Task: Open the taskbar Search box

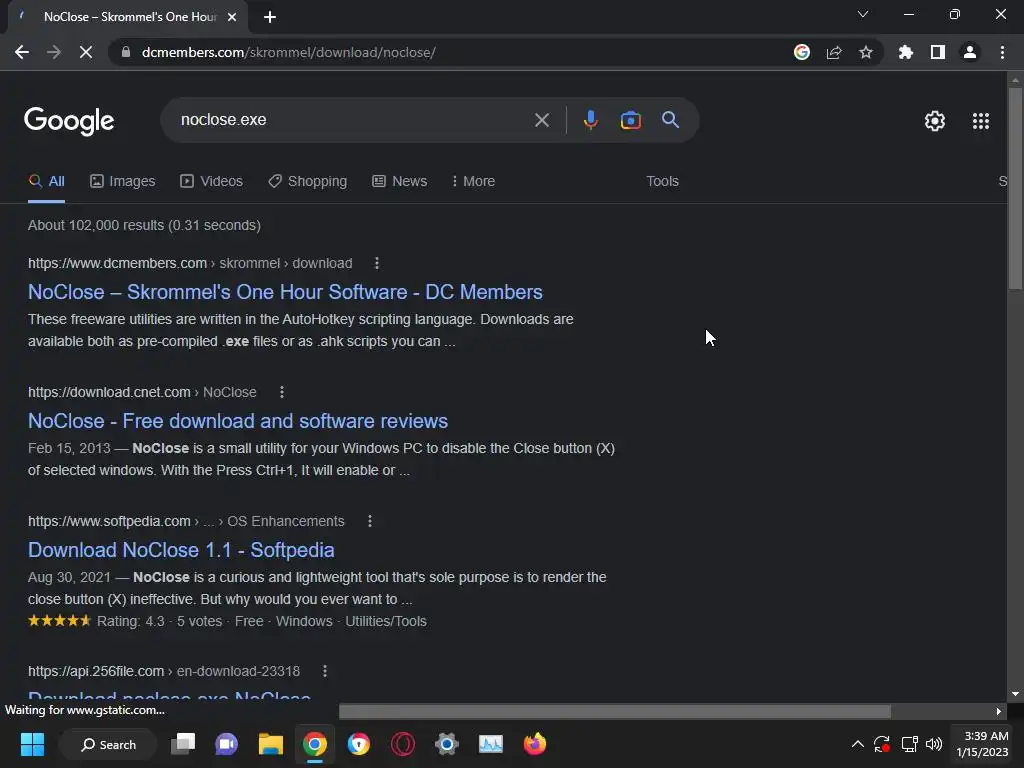Action: pos(108,744)
